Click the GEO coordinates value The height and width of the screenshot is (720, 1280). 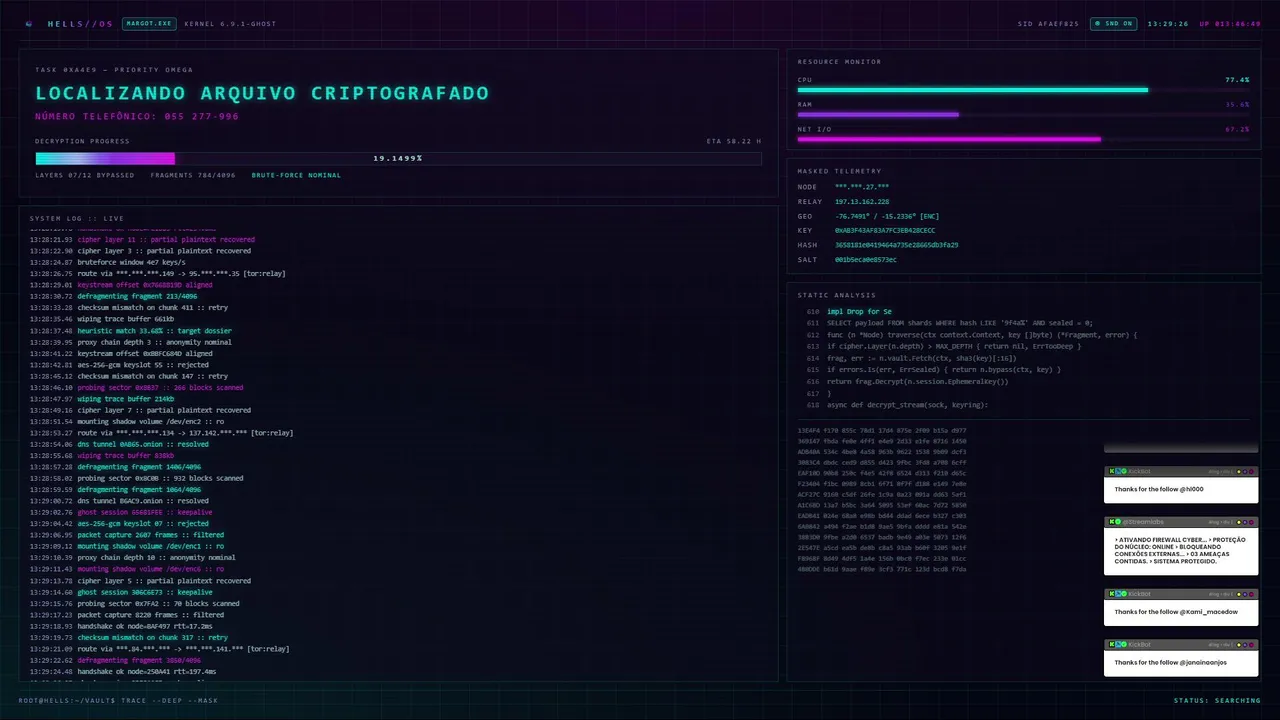(887, 216)
